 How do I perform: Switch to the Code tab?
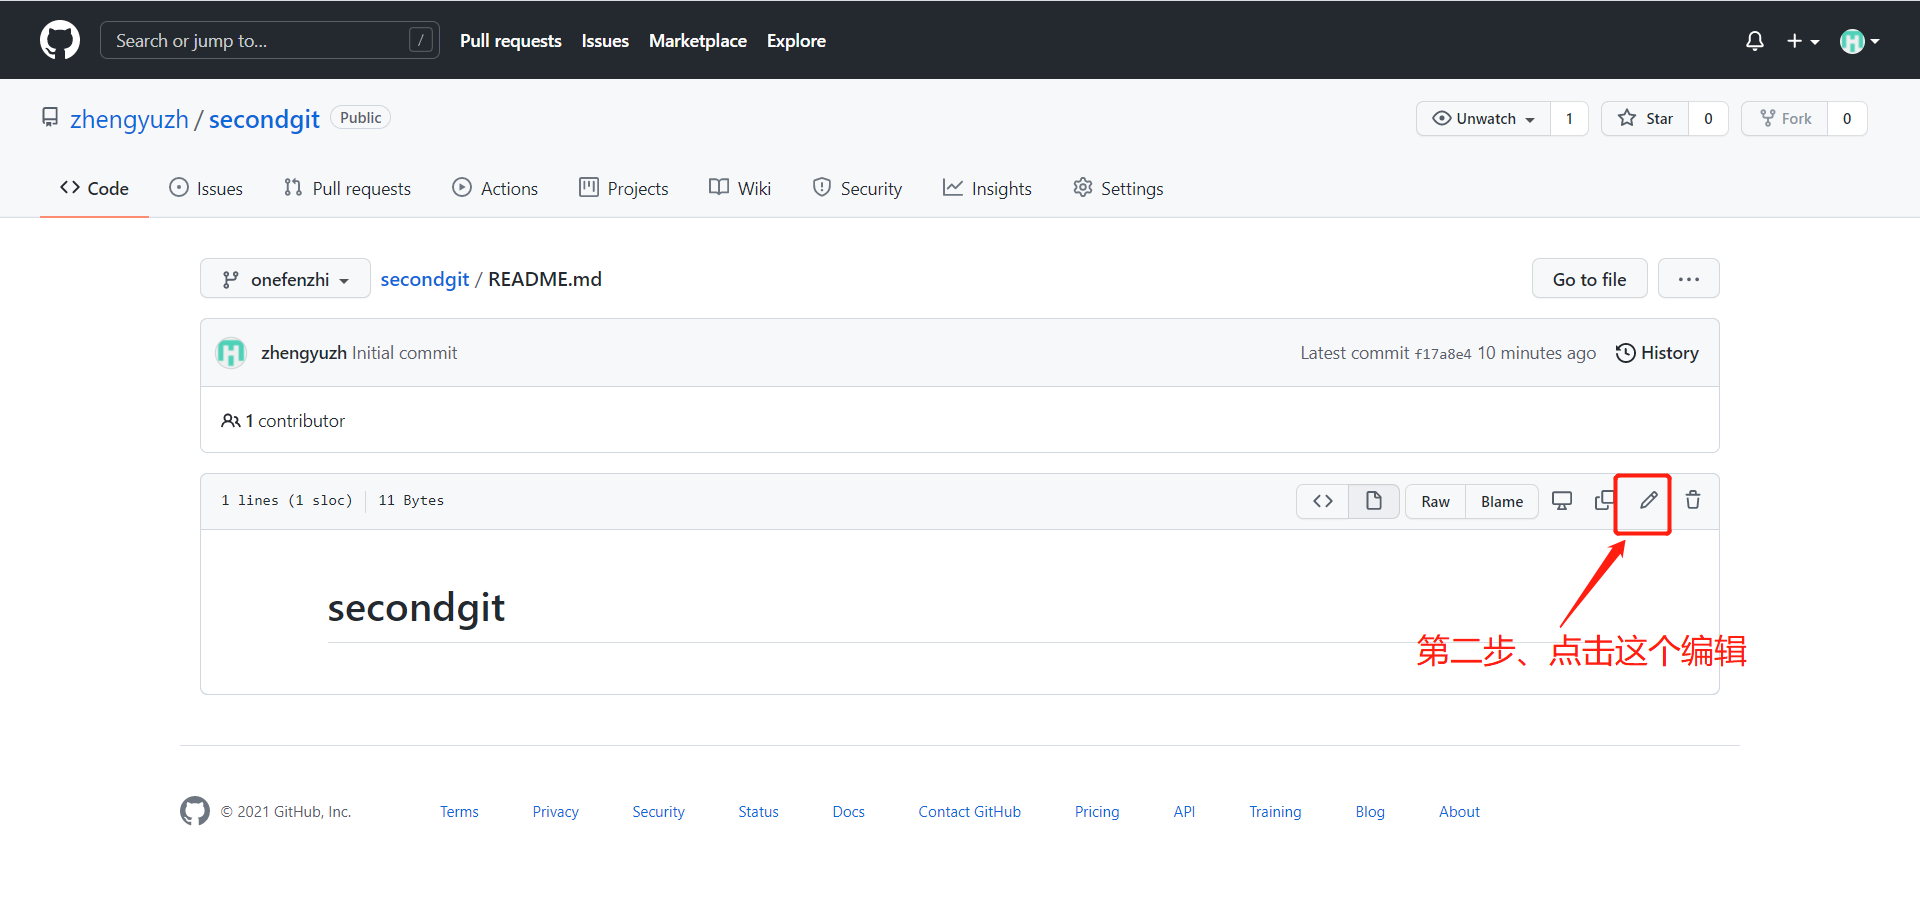point(94,188)
